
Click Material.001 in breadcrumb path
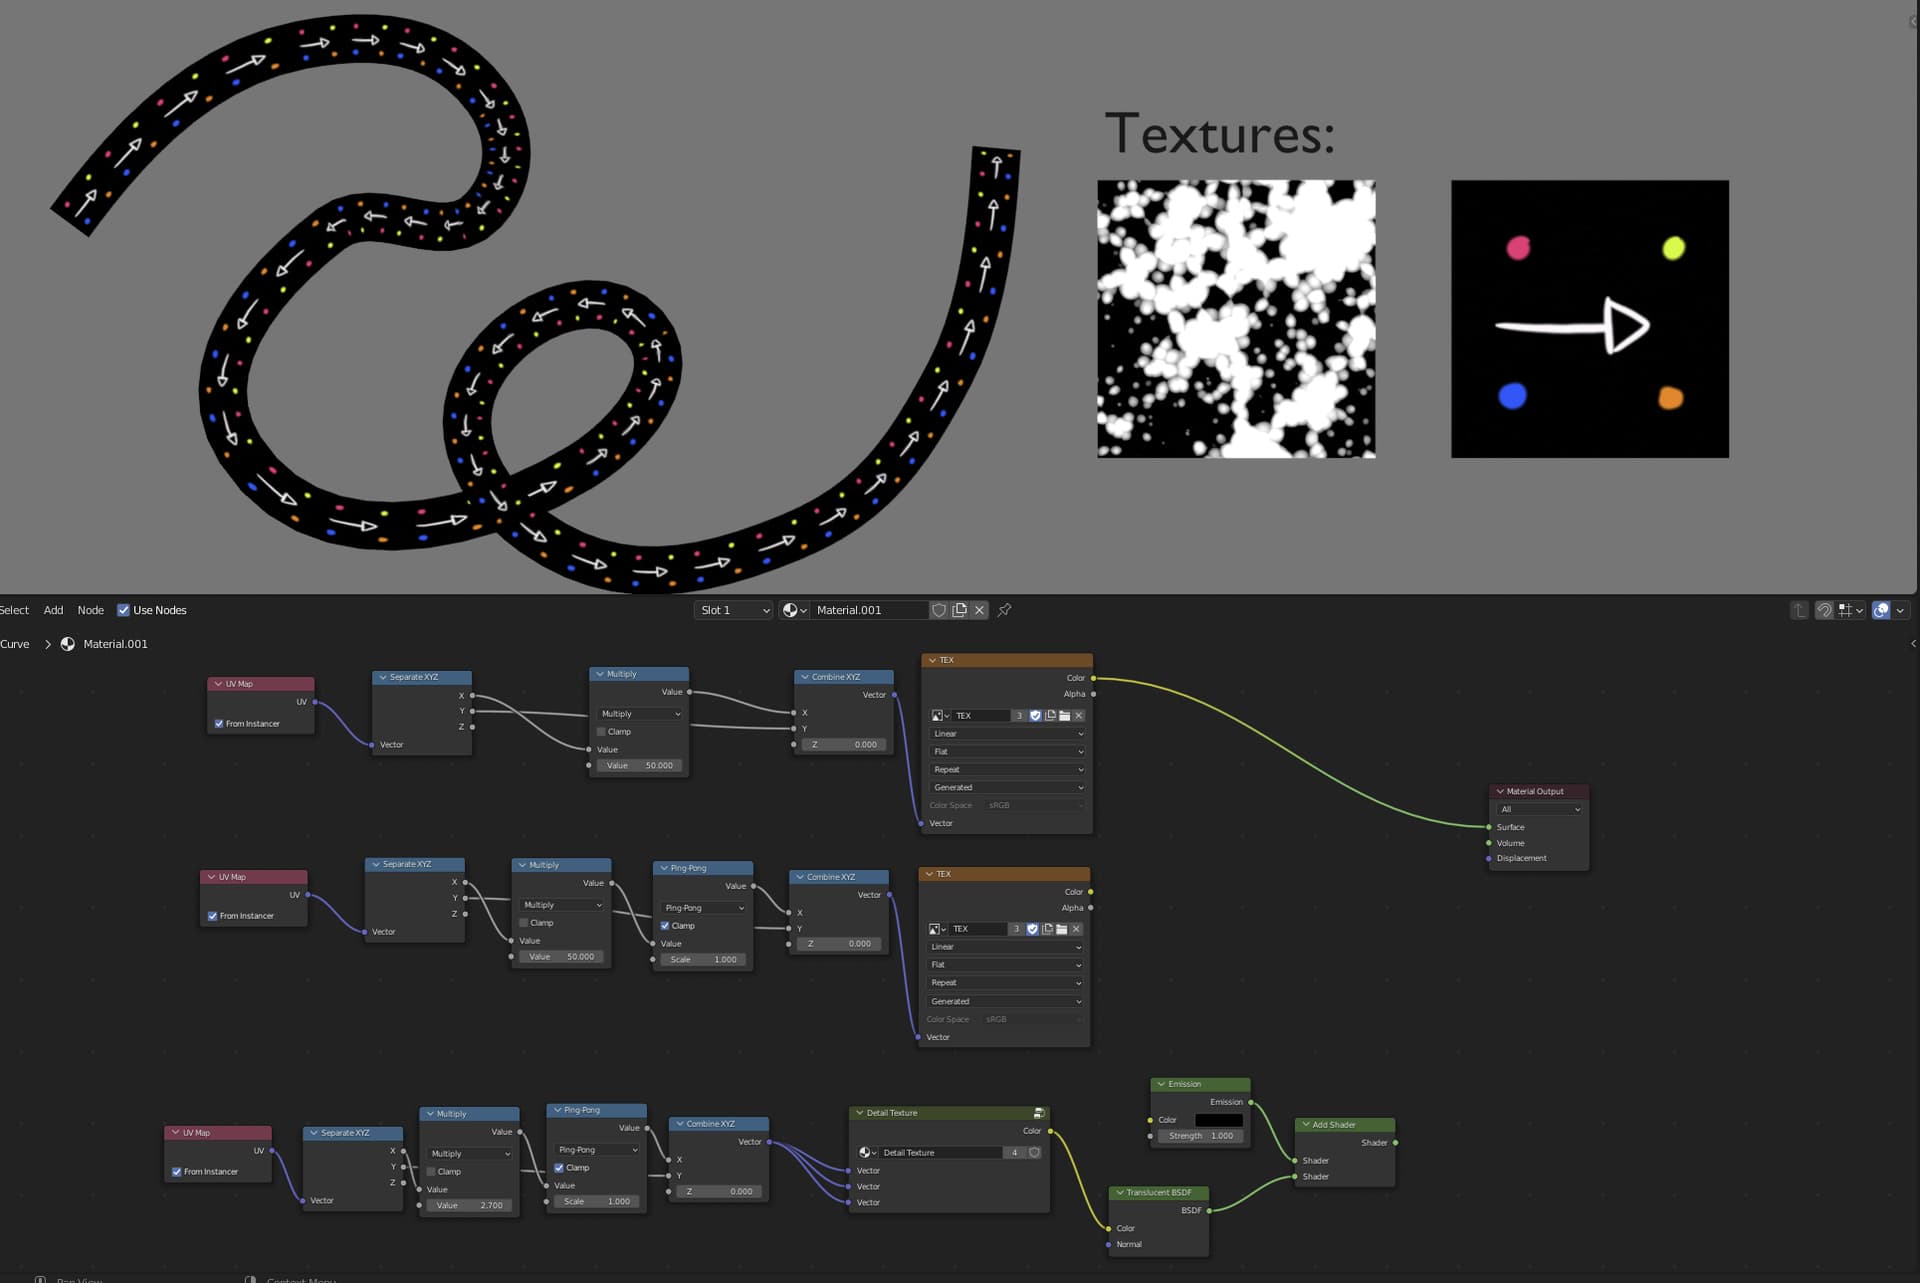(115, 644)
